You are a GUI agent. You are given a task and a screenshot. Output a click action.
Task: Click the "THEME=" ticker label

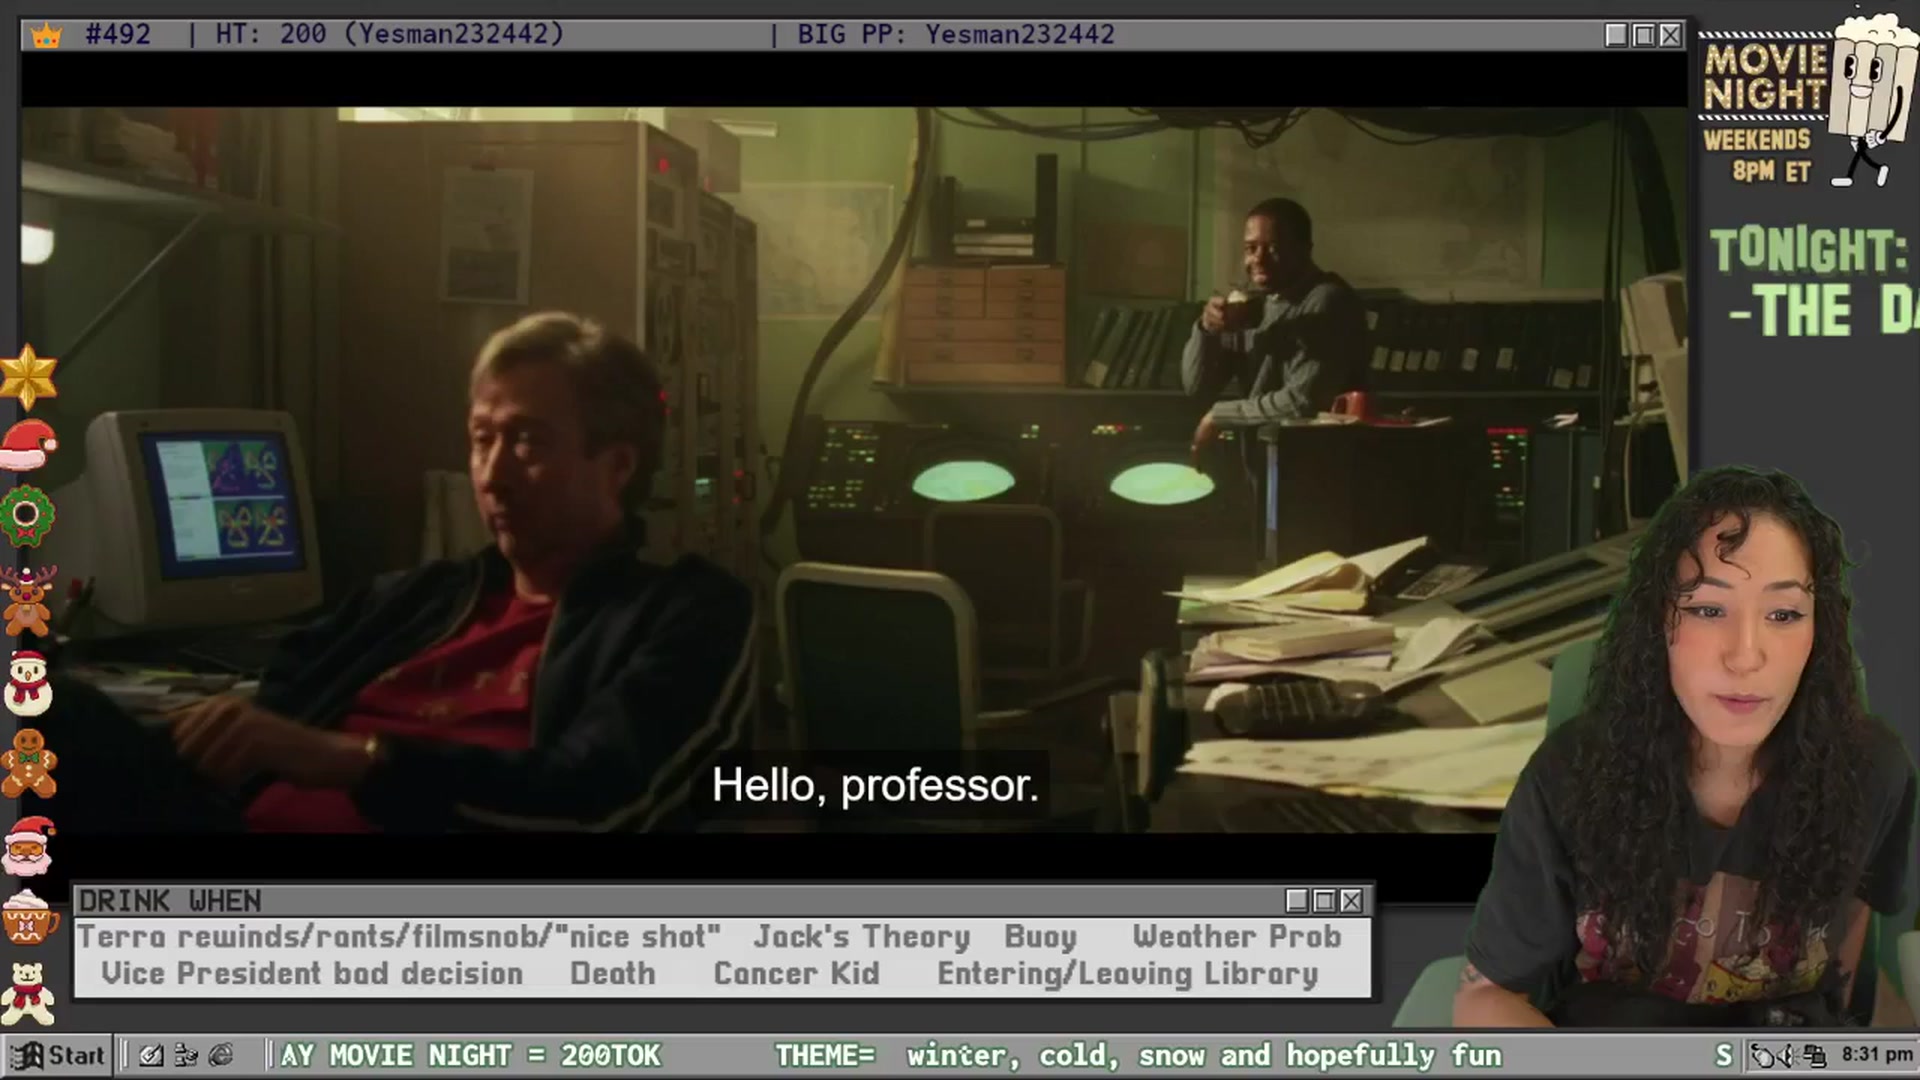click(x=825, y=1055)
